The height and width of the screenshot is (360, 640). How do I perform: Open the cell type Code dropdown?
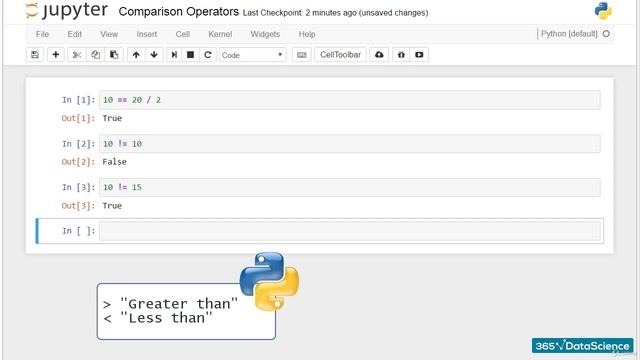(x=253, y=55)
